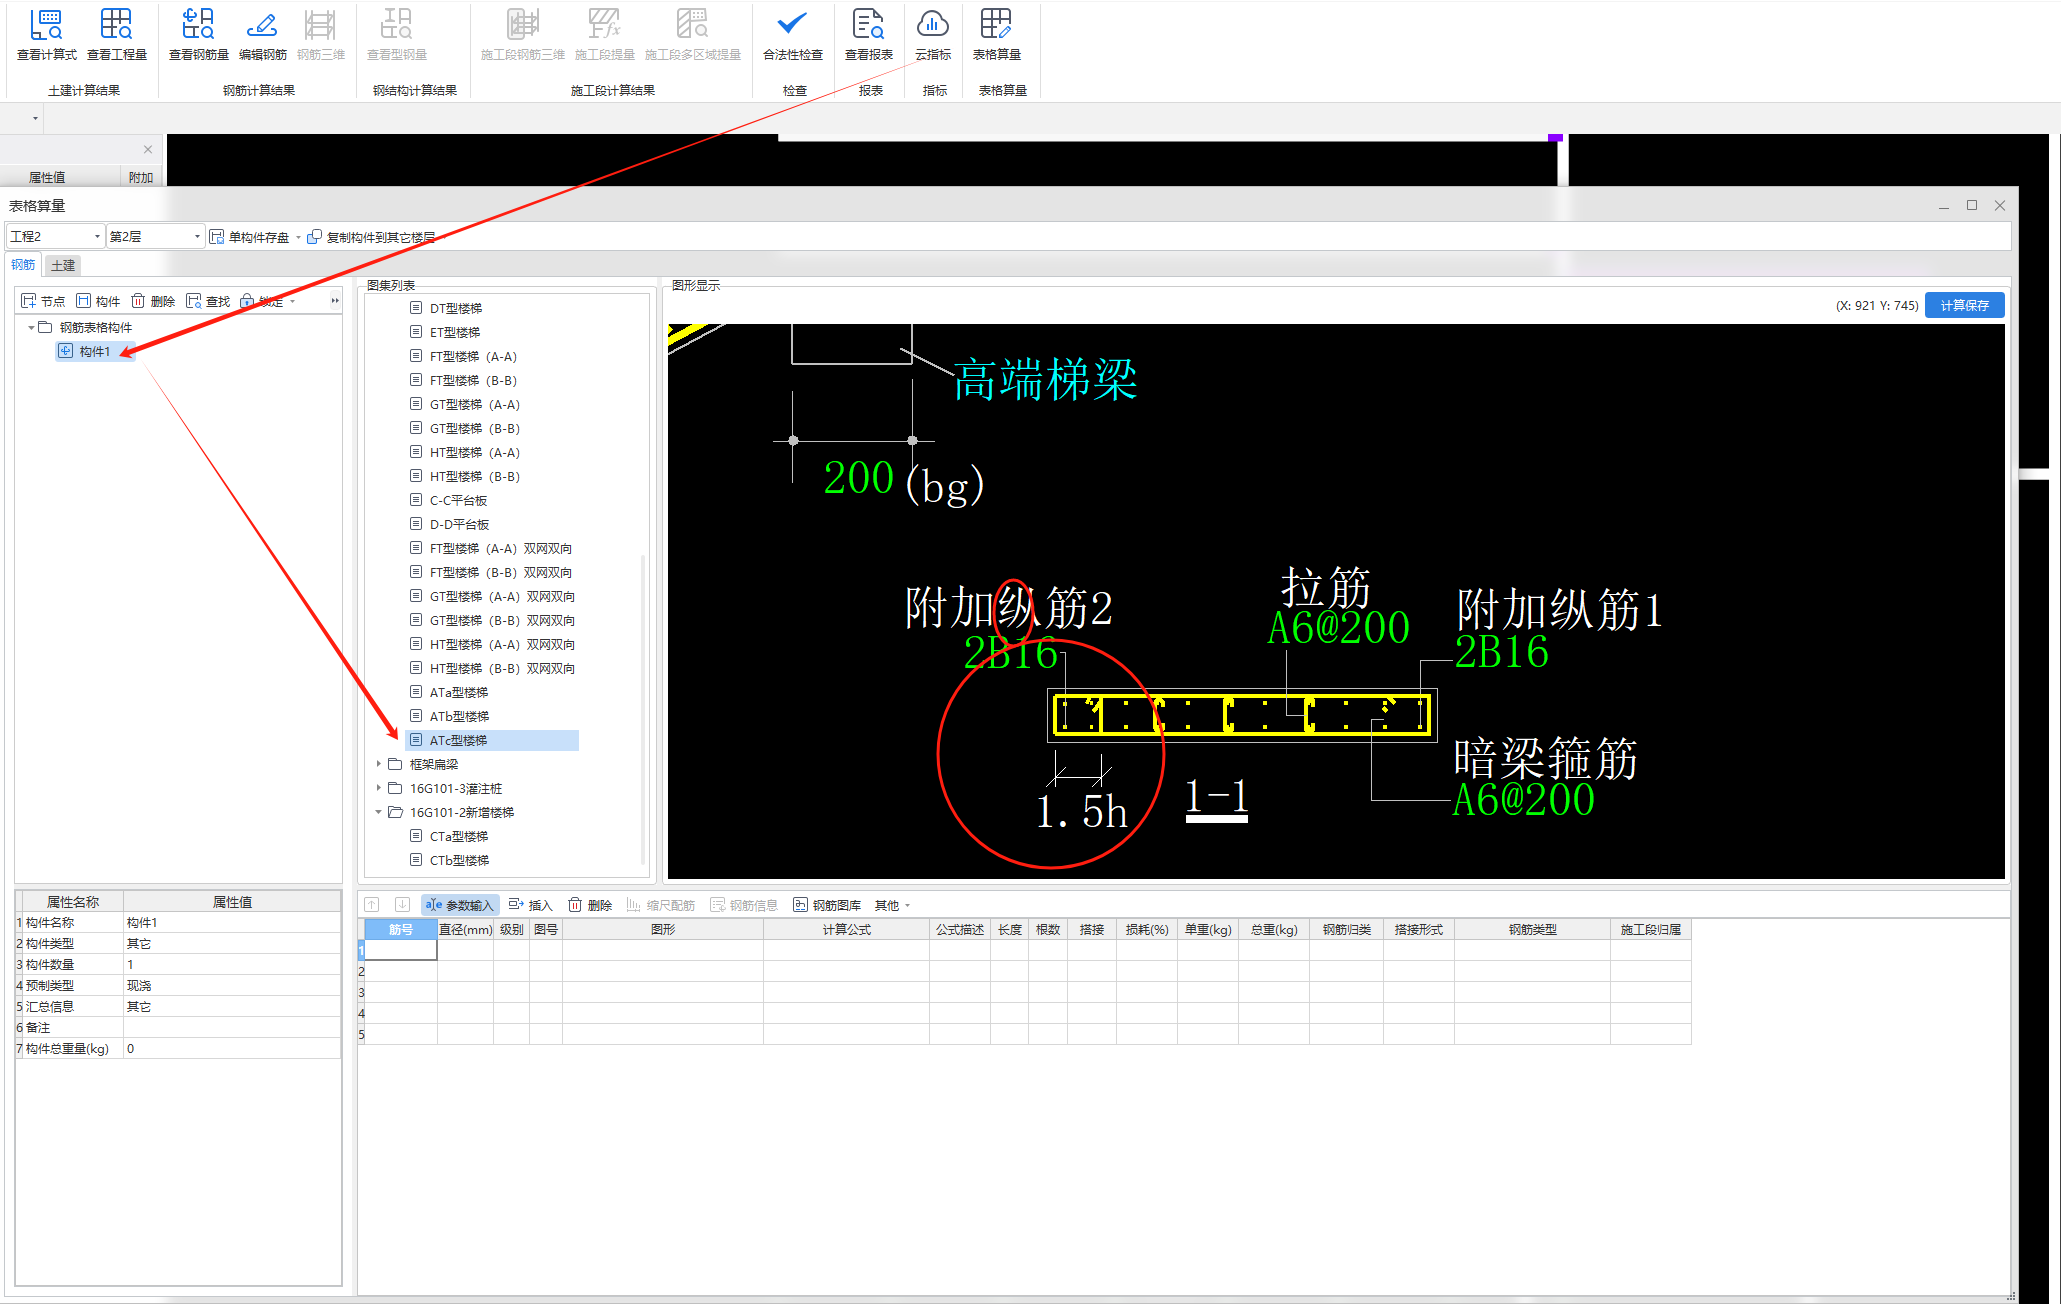This screenshot has width=2061, height=1304.
Task: Open 云指标 tool
Action: 933,35
